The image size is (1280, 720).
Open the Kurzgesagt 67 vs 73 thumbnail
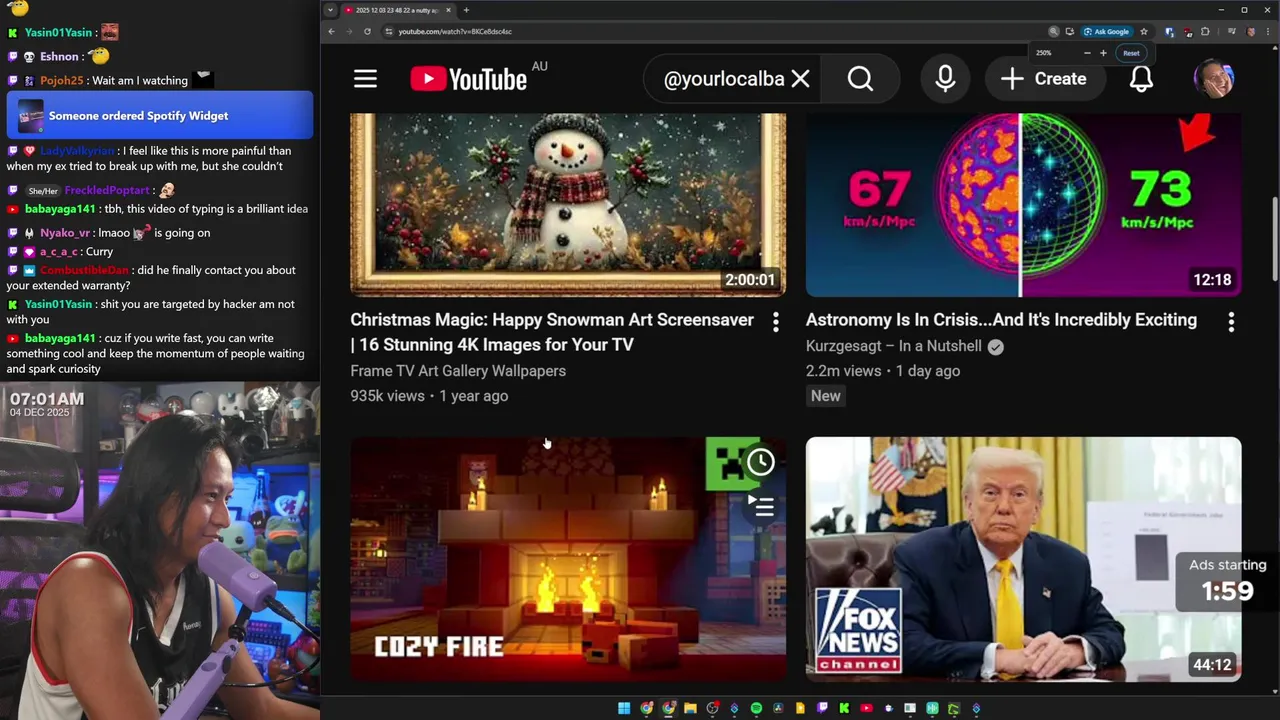coord(1024,205)
